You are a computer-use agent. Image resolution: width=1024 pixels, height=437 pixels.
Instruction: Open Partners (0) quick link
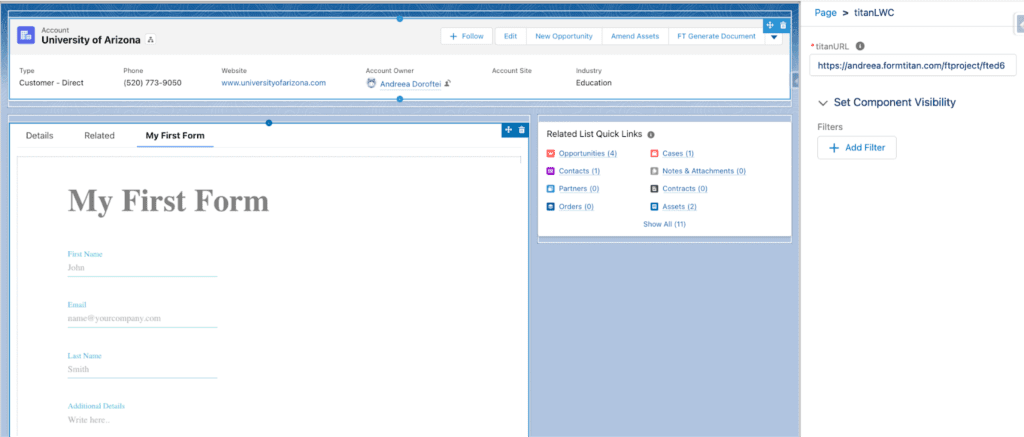(x=579, y=189)
